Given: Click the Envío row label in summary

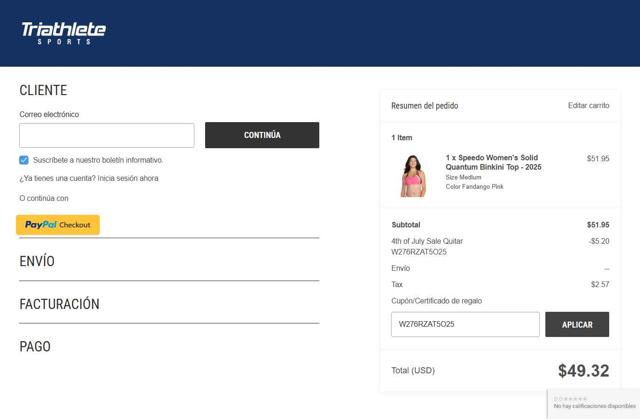Looking at the screenshot, I should pos(400,268).
